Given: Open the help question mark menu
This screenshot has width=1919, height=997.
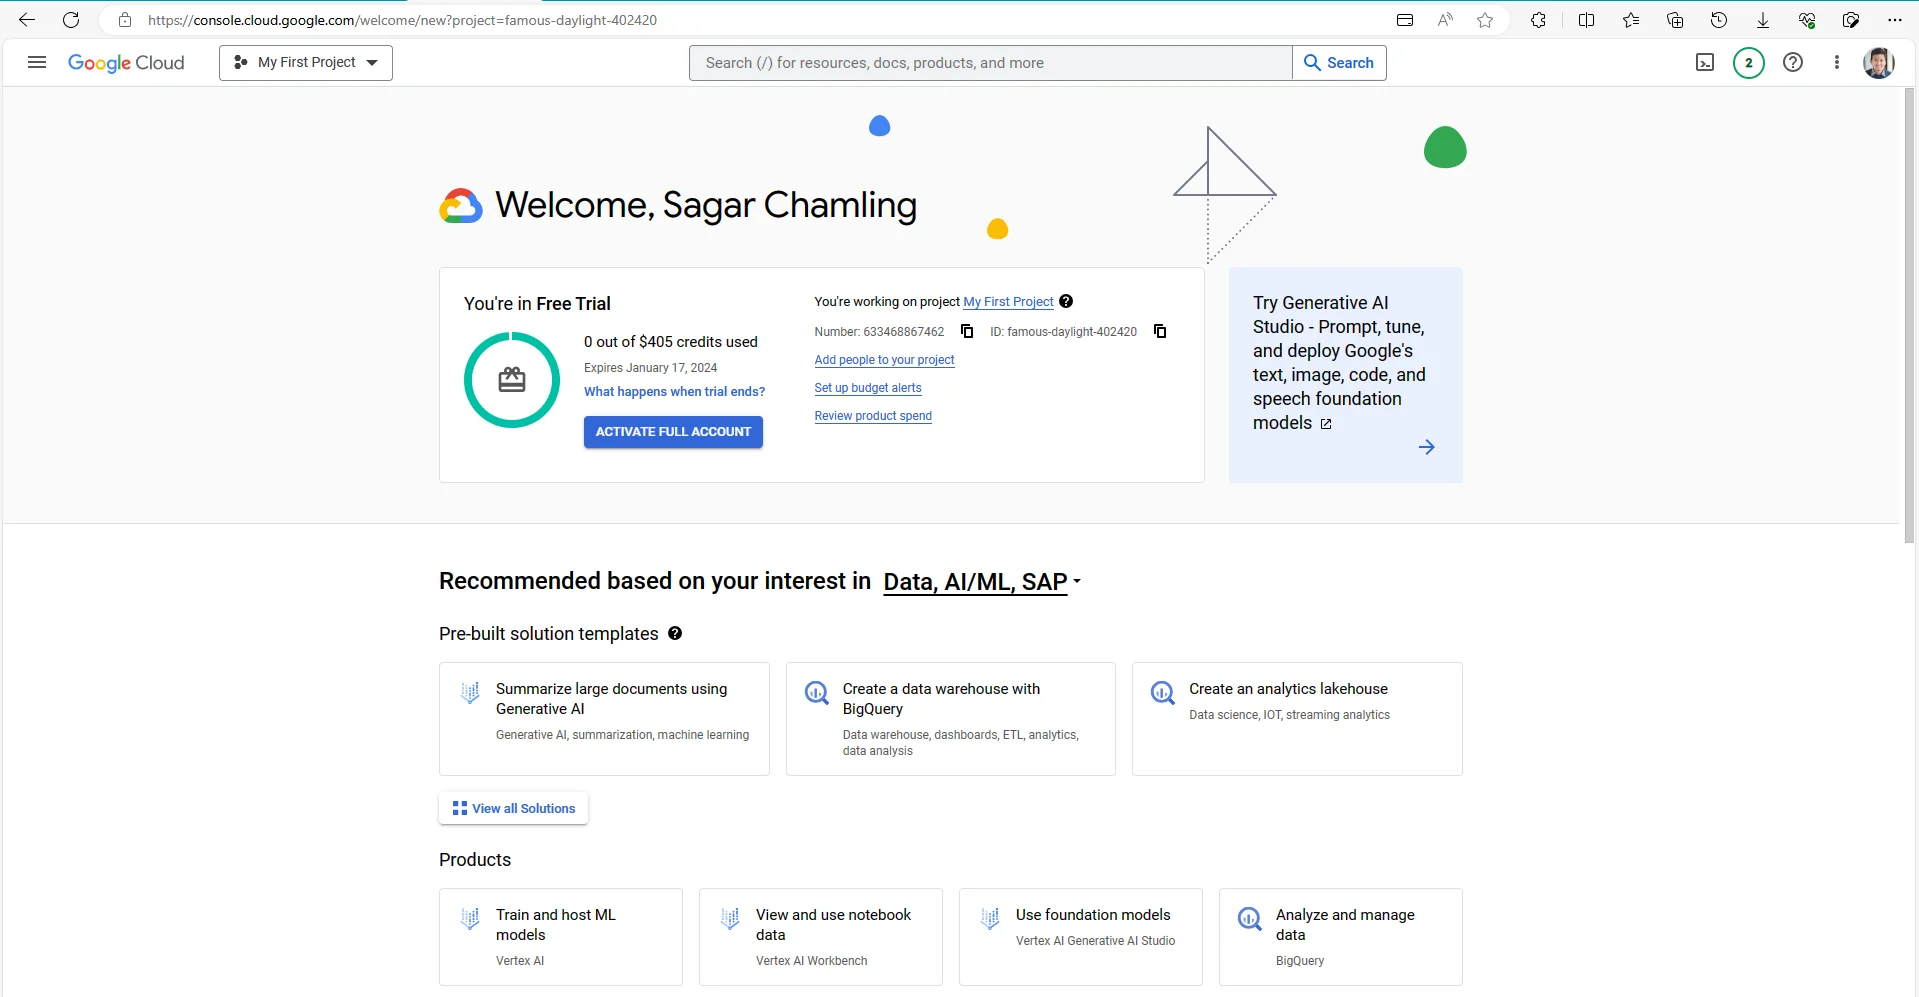Looking at the screenshot, I should click(x=1793, y=63).
